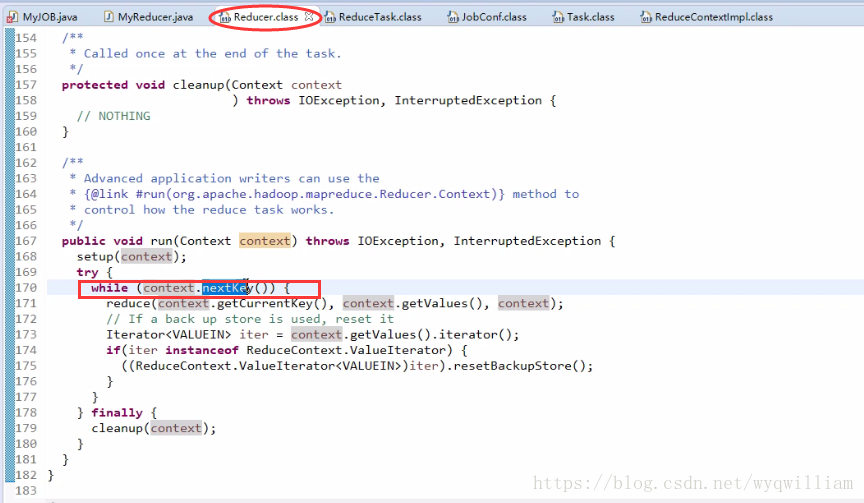The width and height of the screenshot is (864, 503).
Task: Click the 'cleanup' call on line 179
Action: (x=117, y=428)
